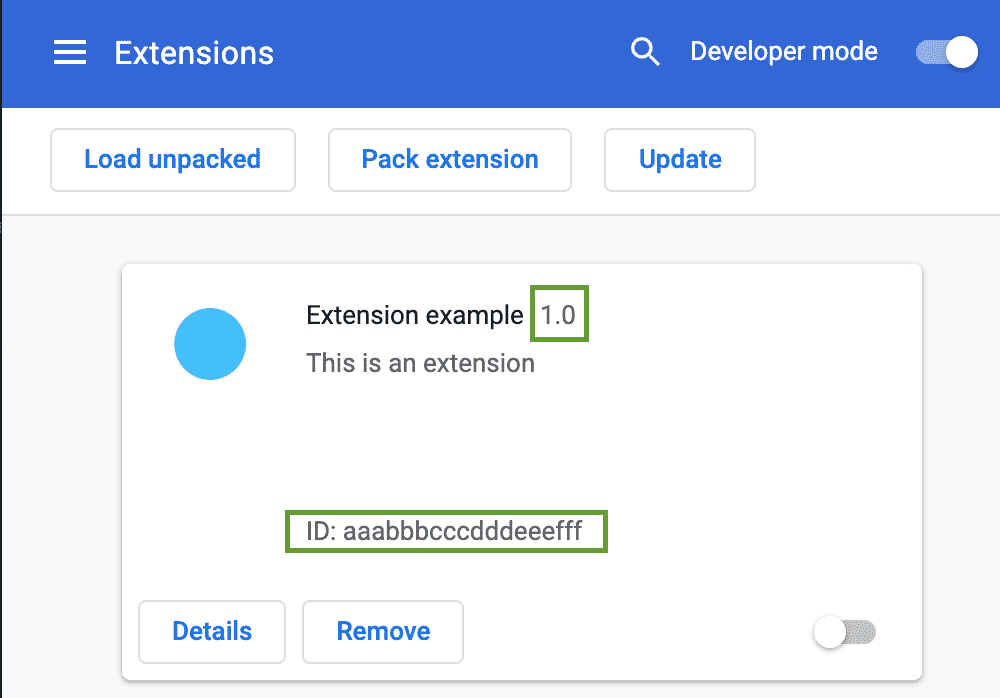
Task: Click the search magnifier icon
Action: [x=645, y=51]
